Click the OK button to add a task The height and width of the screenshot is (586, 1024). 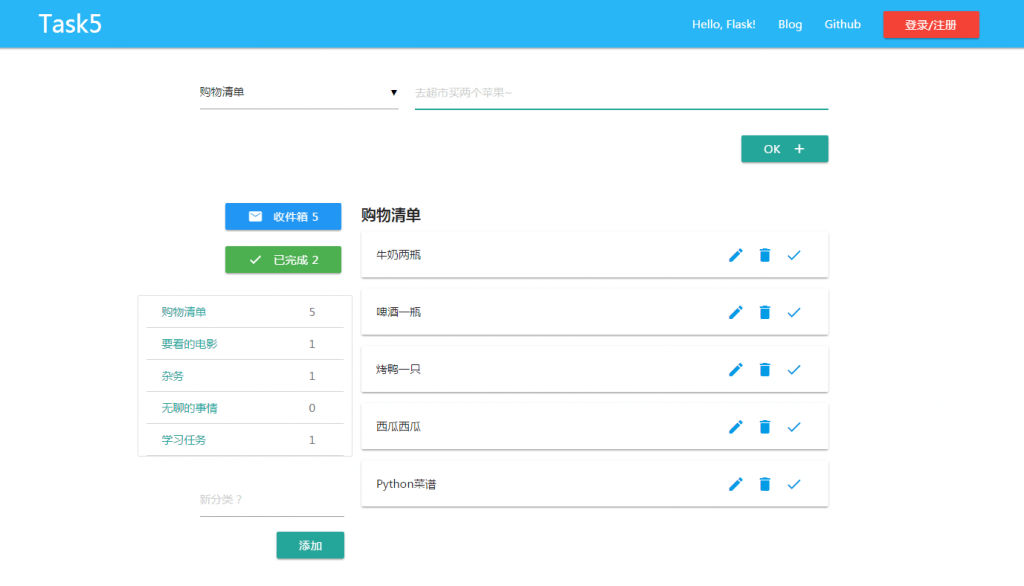784,147
